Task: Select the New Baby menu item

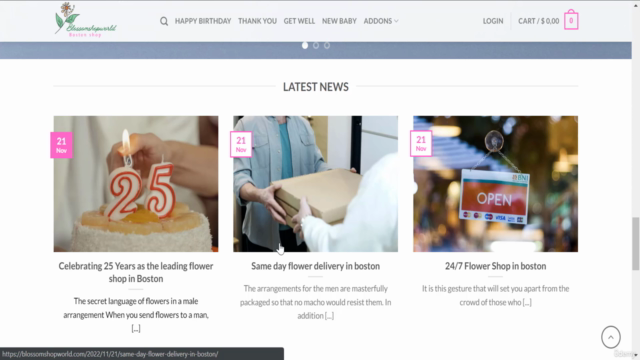Action: pos(339,21)
